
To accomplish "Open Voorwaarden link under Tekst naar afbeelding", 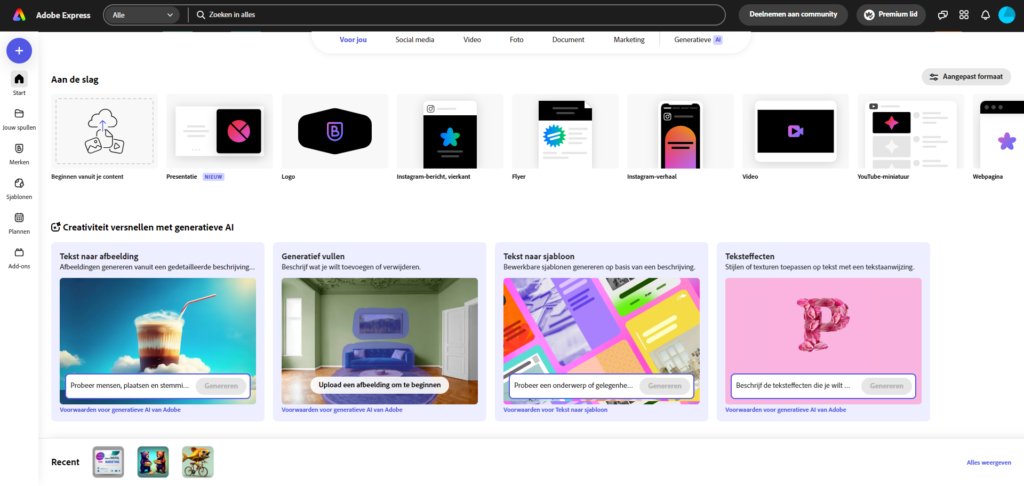I will 120,410.
